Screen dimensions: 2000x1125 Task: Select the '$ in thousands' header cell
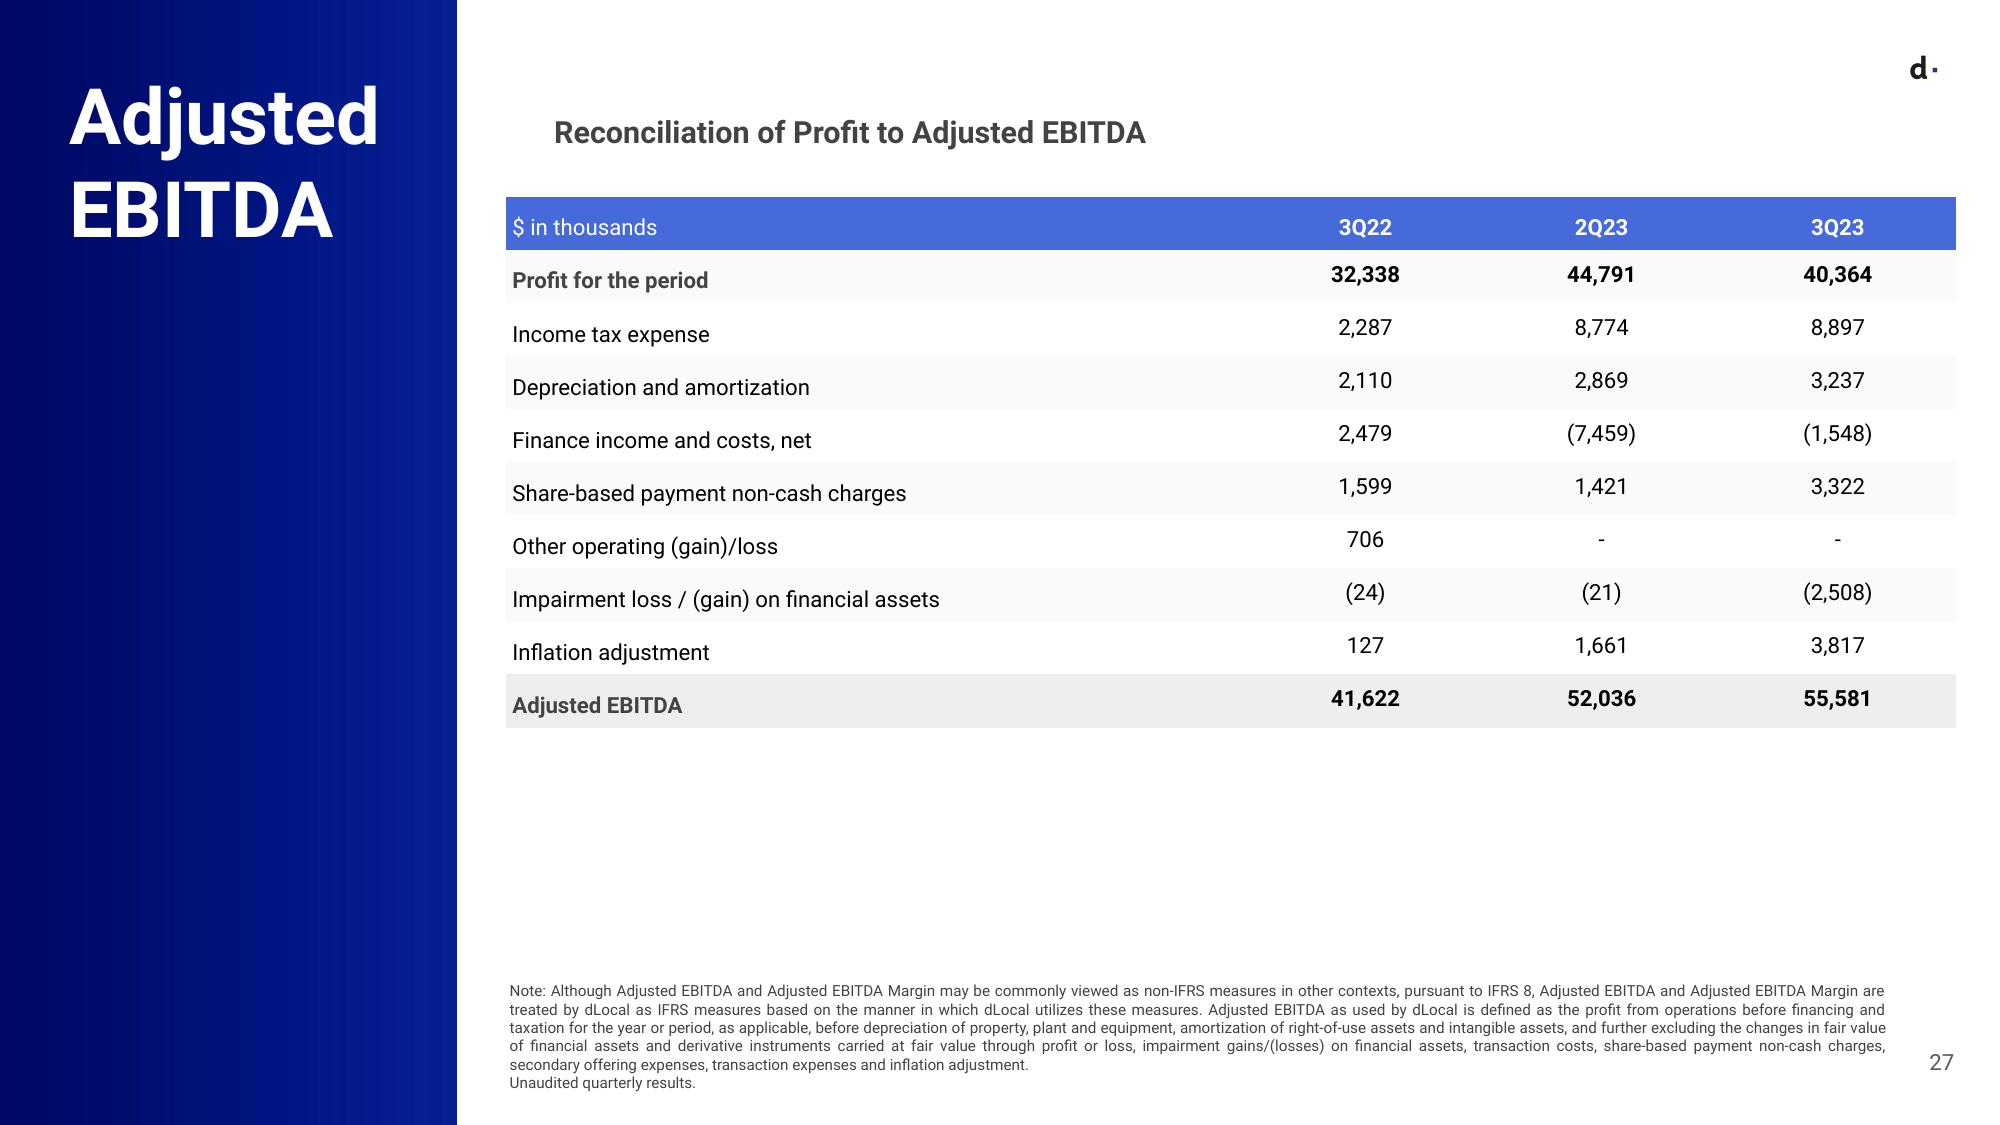(584, 227)
